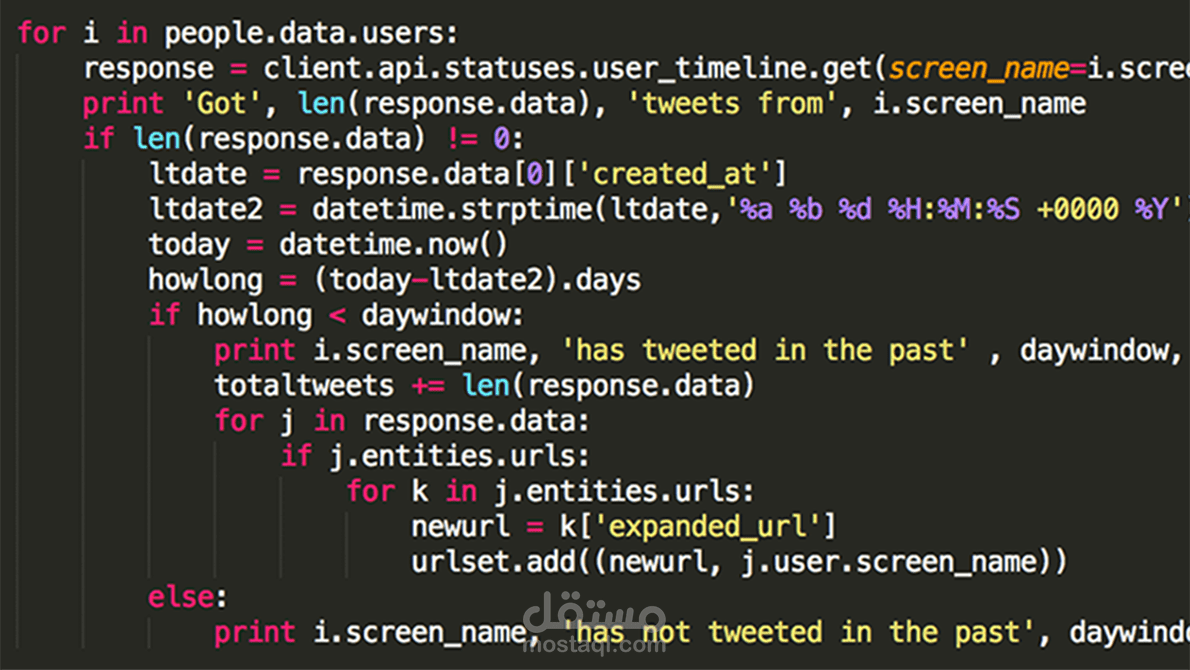1190x670 pixels.
Task: Click the 'response' variable on the assignment line
Action: [x=149, y=69]
